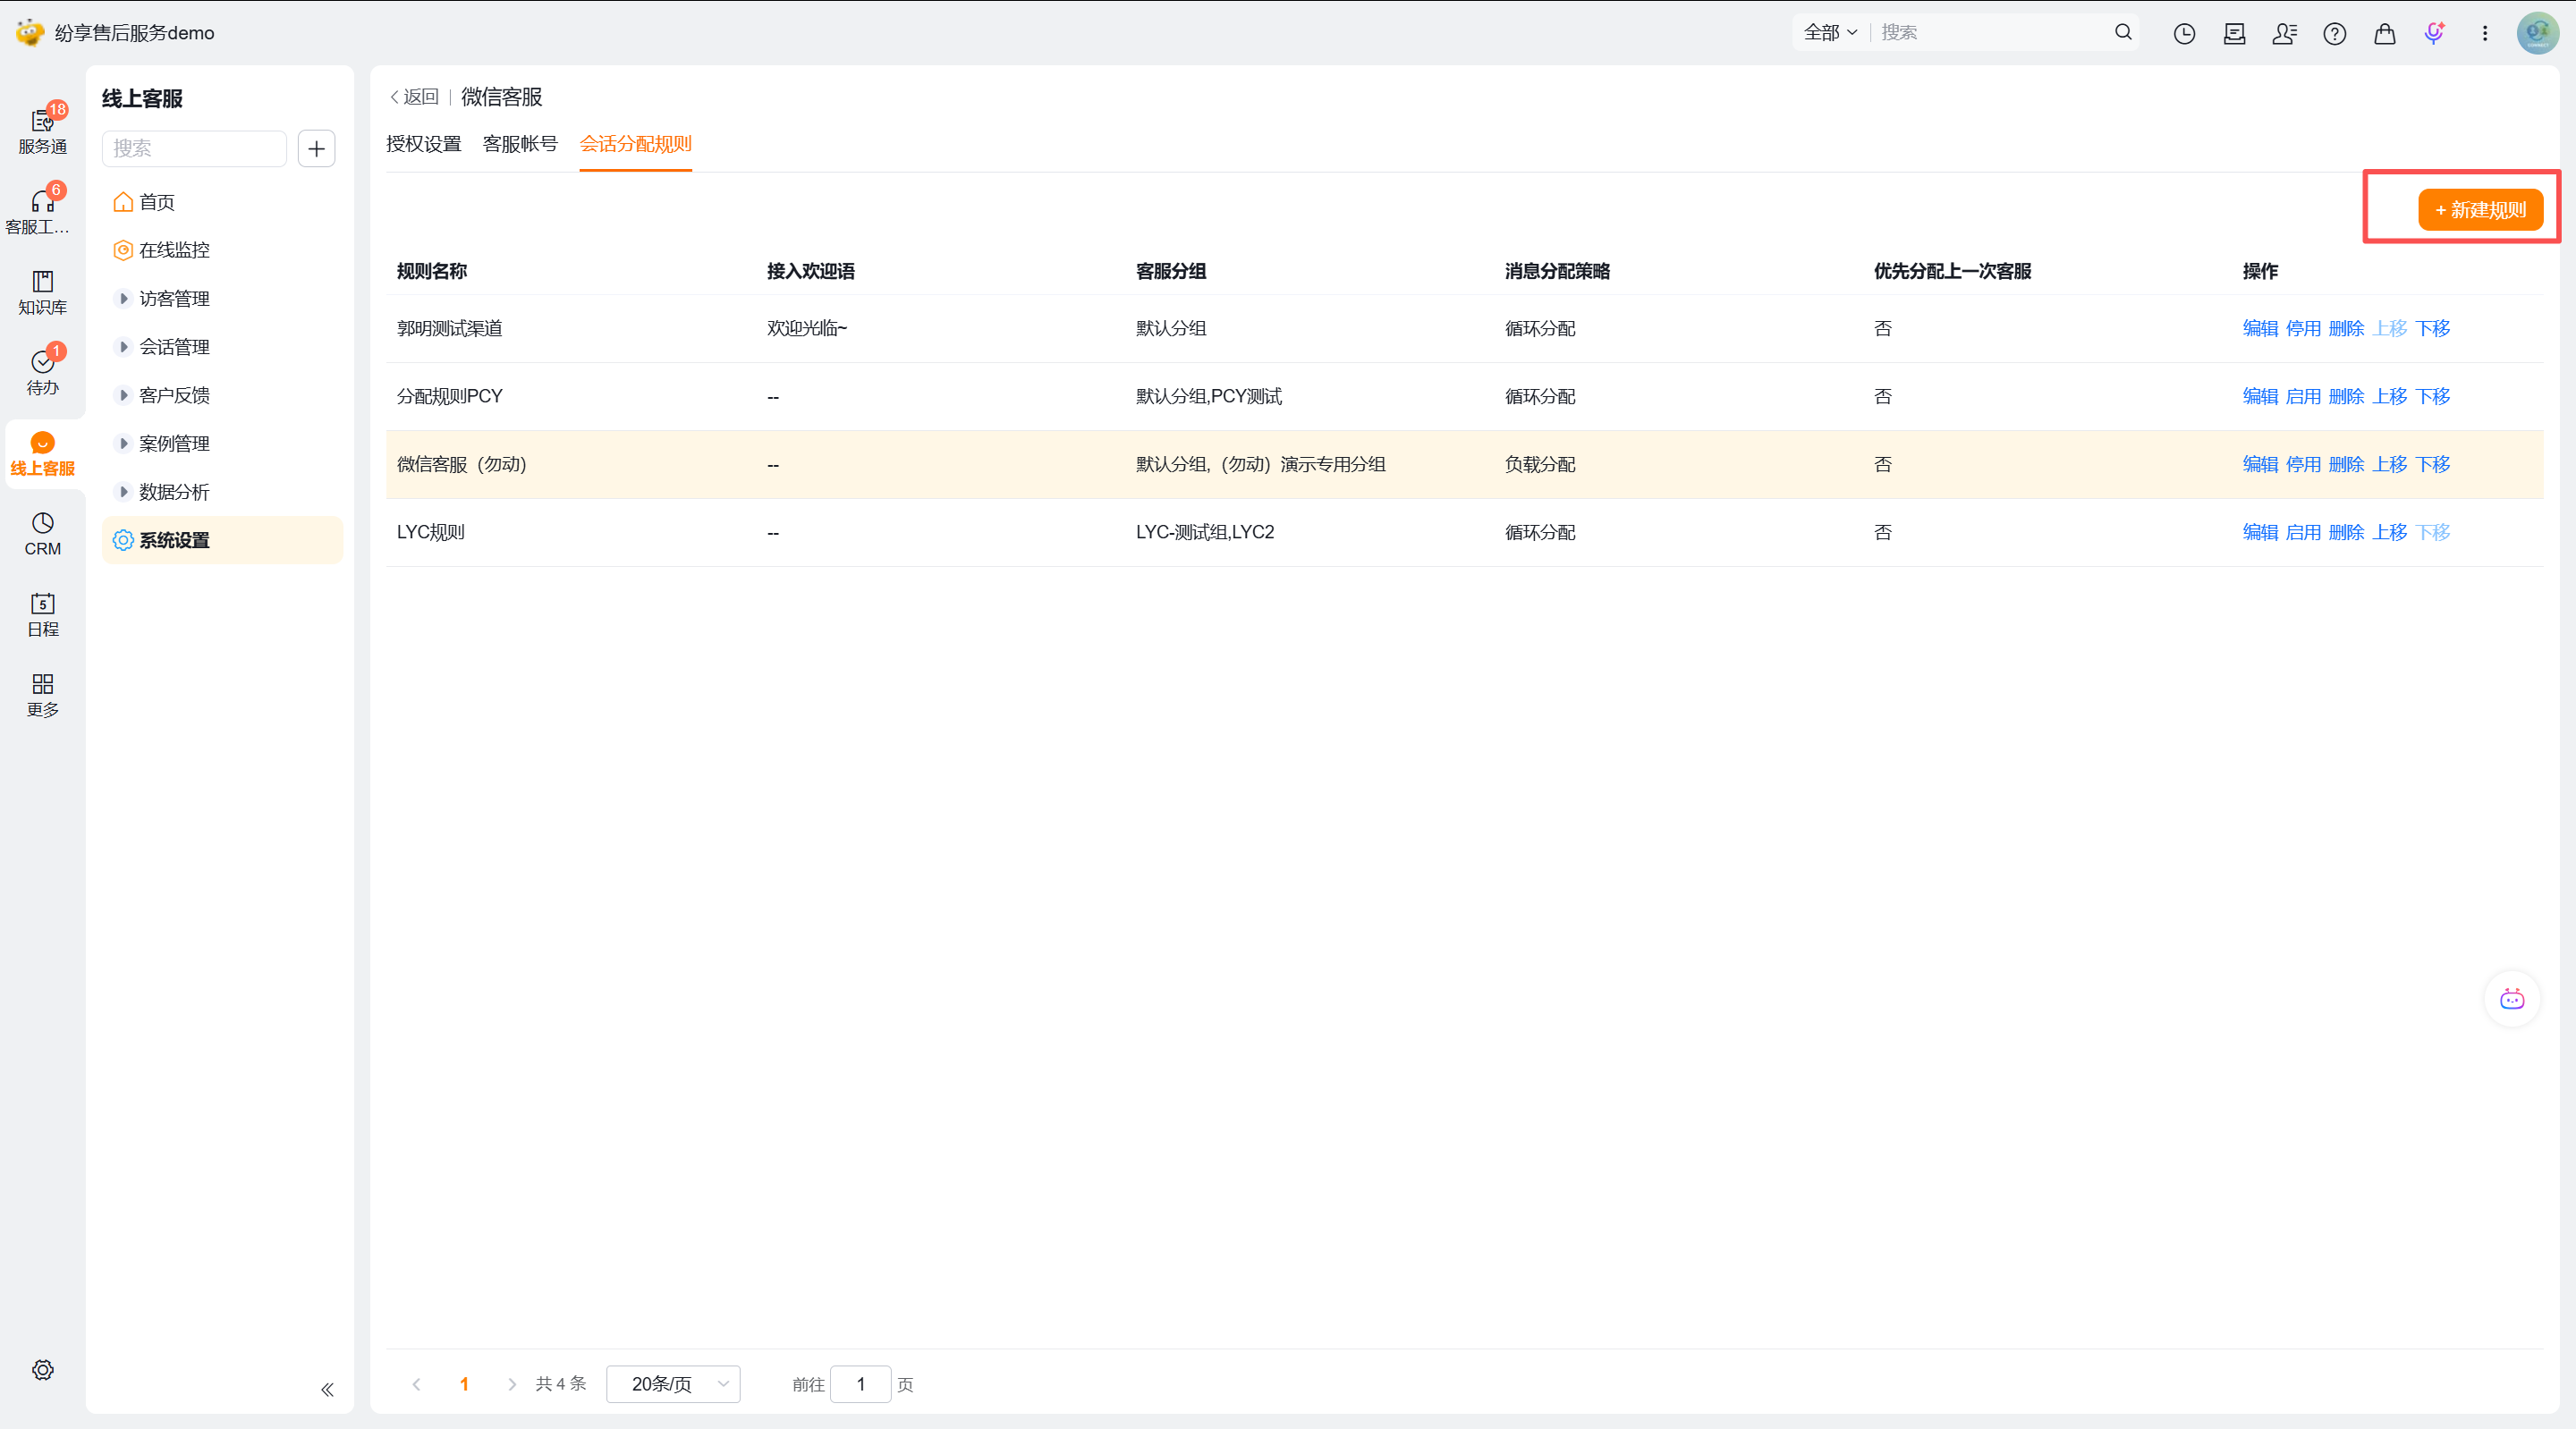Click the search magnifier icon in top bar
The image size is (2576, 1429).
point(2123,32)
